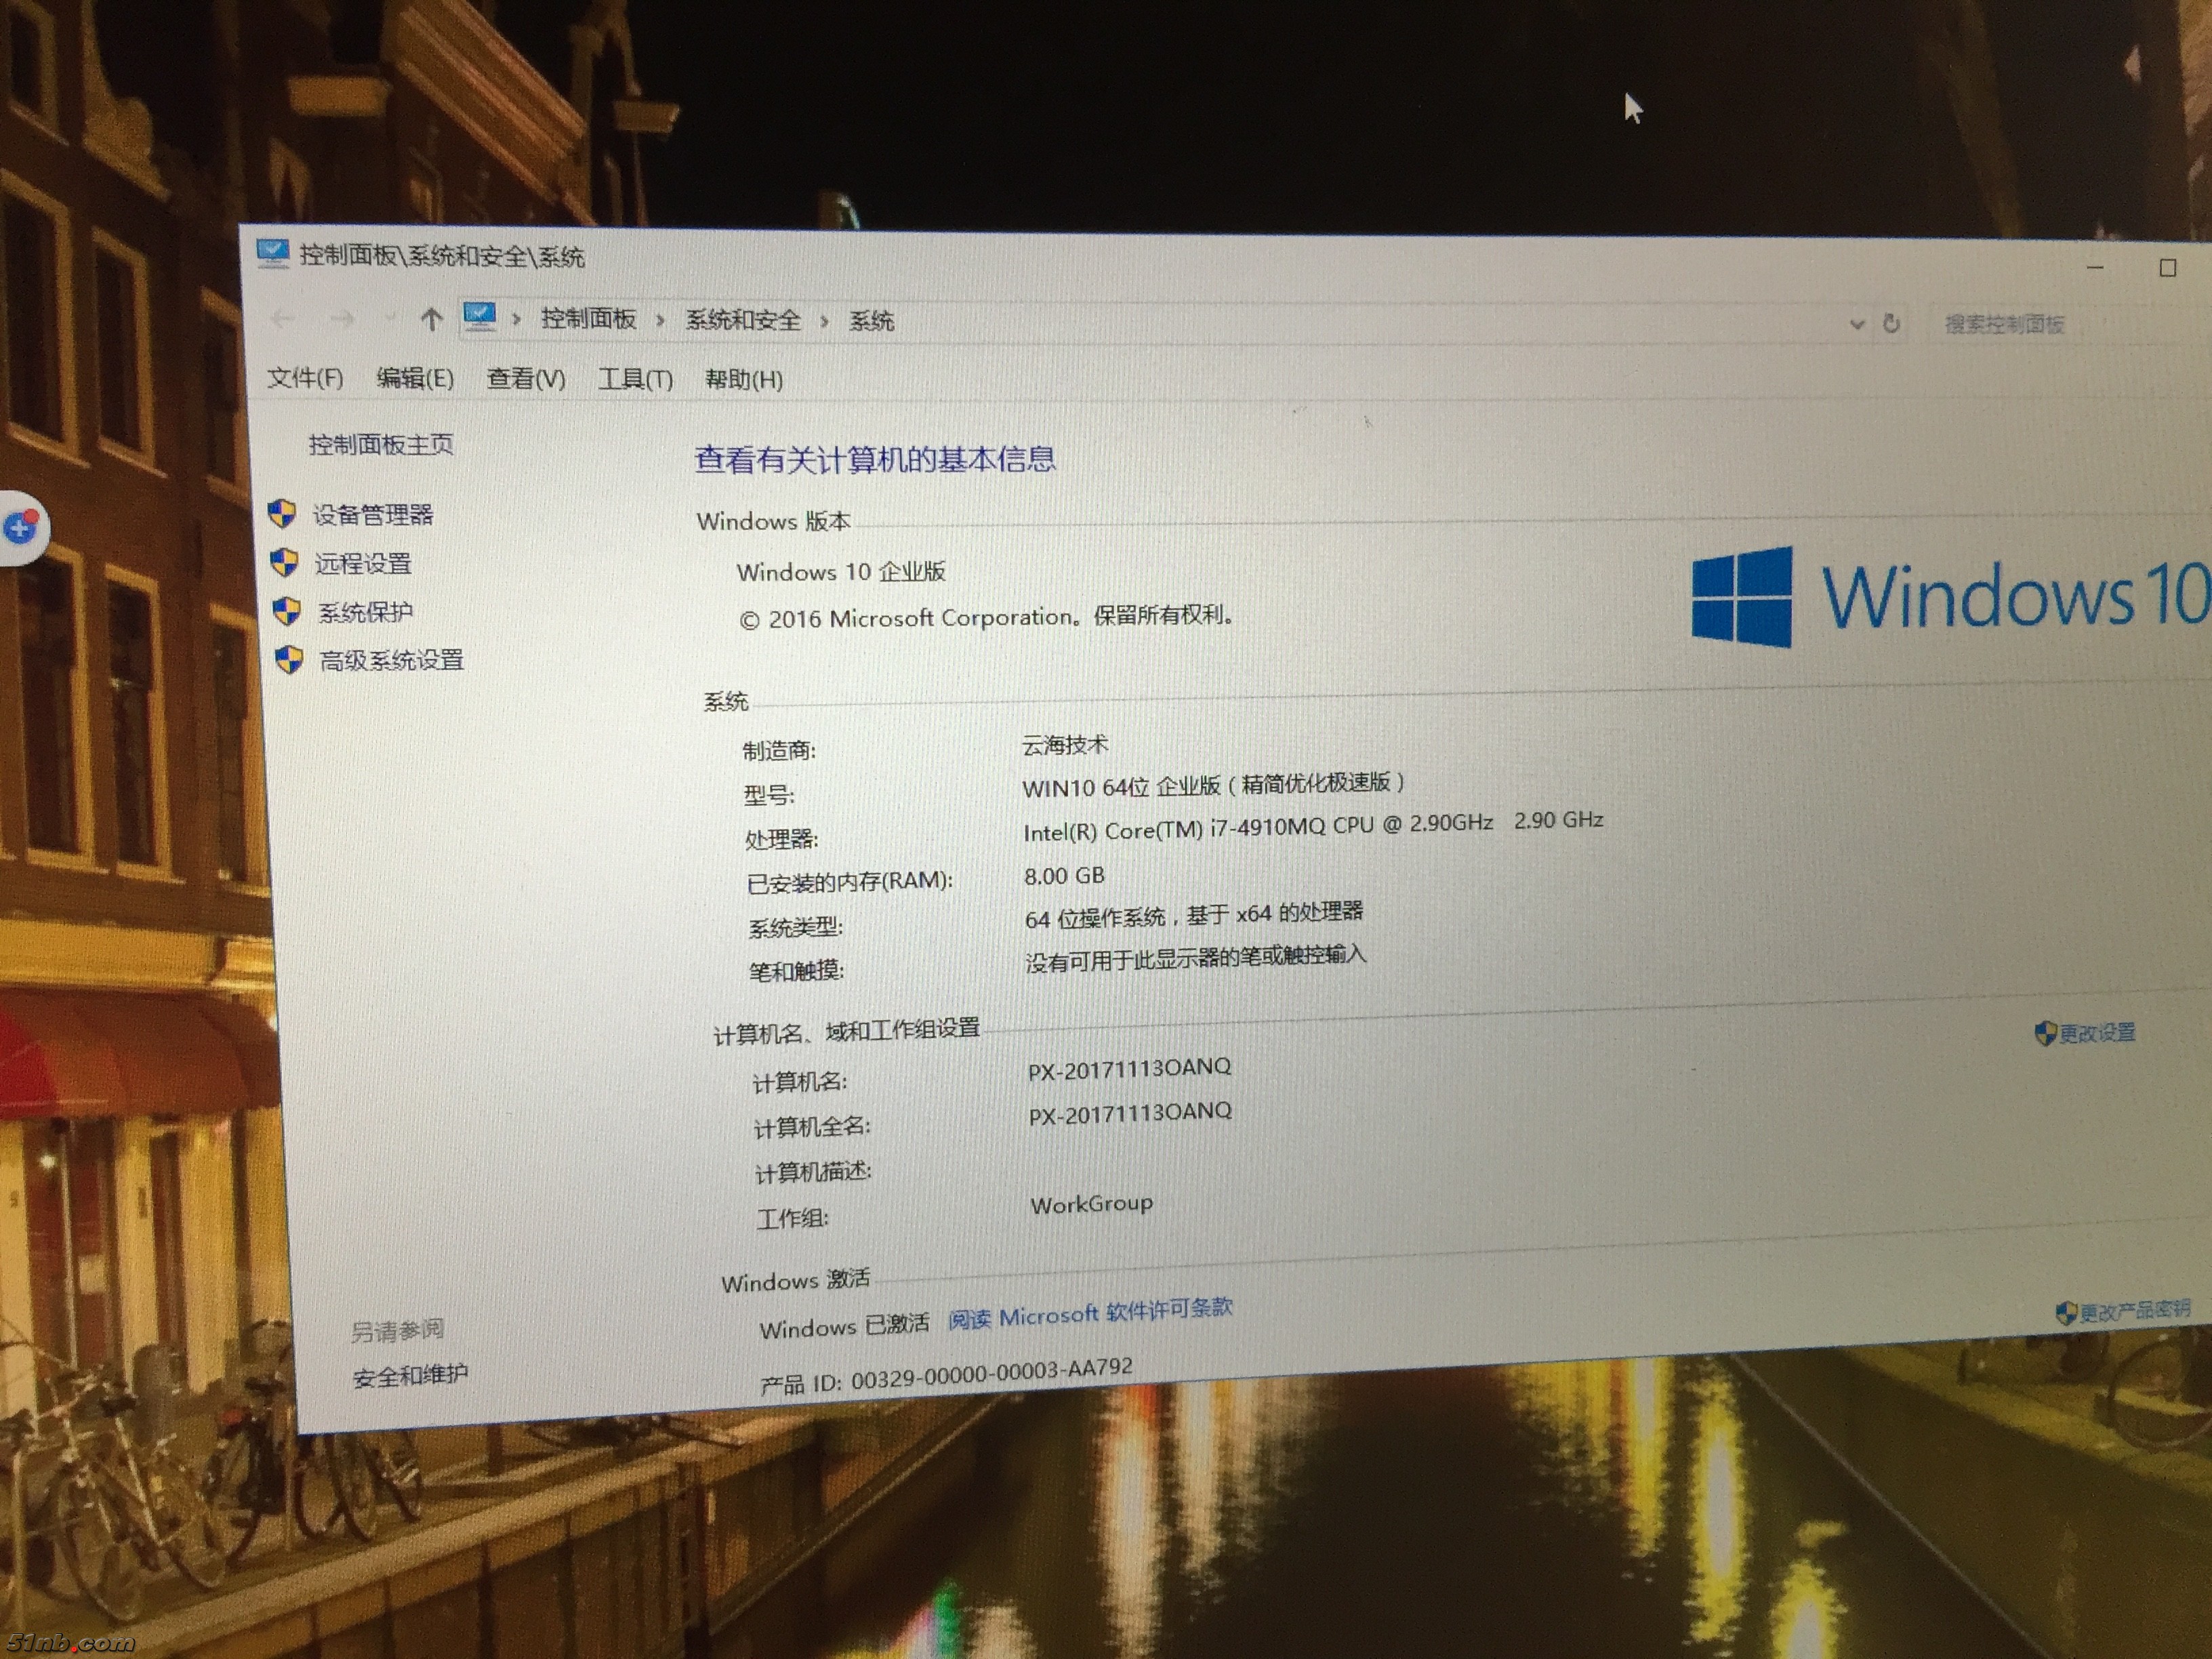Click the refresh icon in address bar

[1891, 323]
